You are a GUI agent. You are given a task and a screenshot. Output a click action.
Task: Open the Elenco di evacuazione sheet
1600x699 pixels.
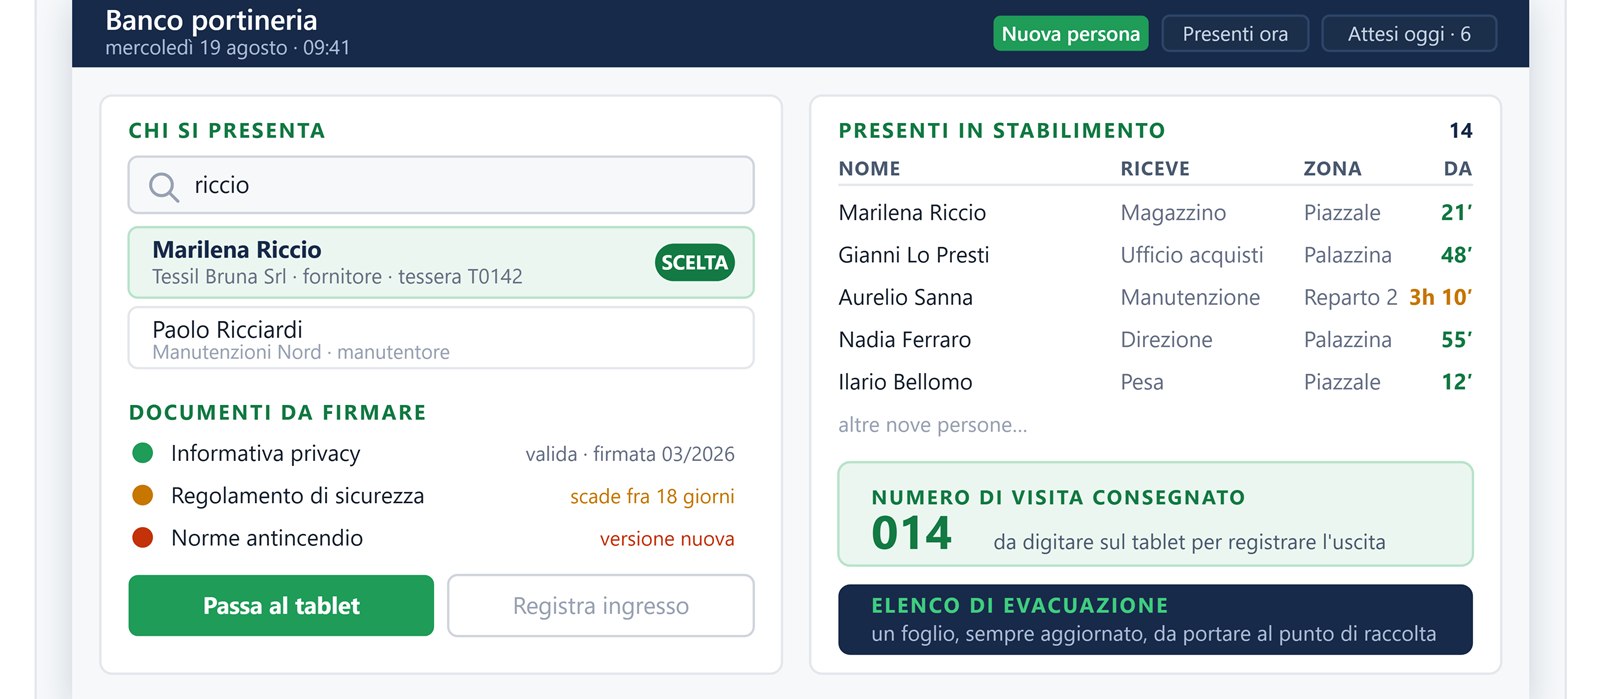coord(1155,620)
